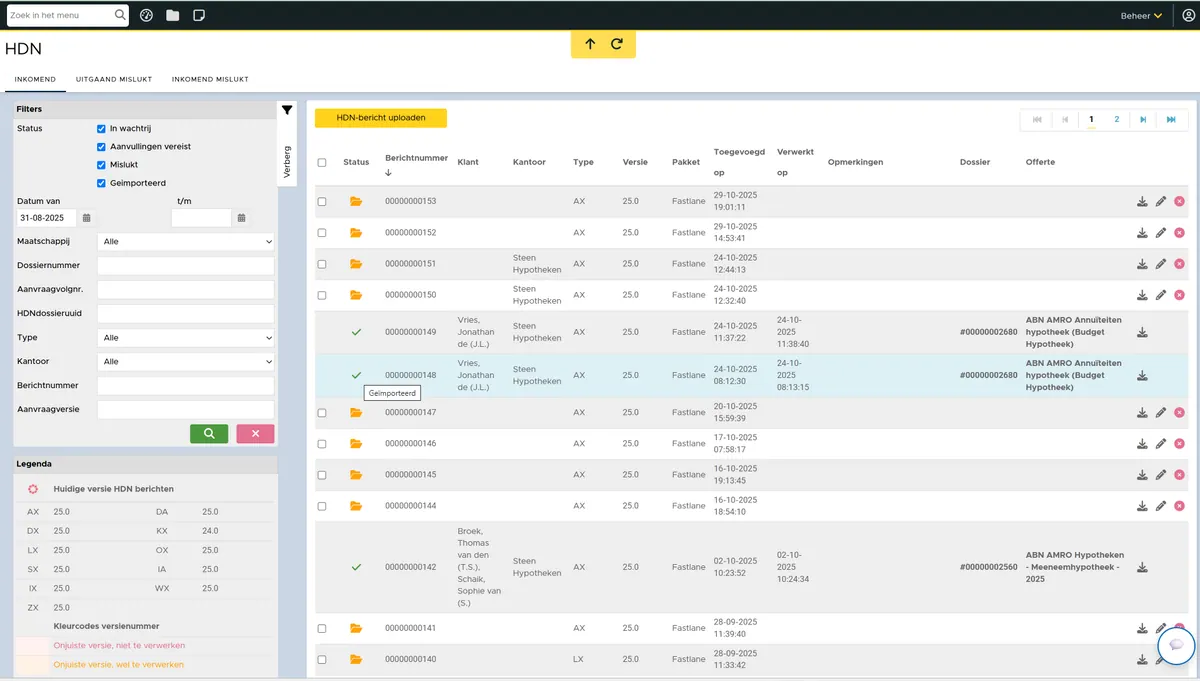The height and width of the screenshot is (681, 1200).
Task: Apply filters with green search button
Action: (209, 434)
